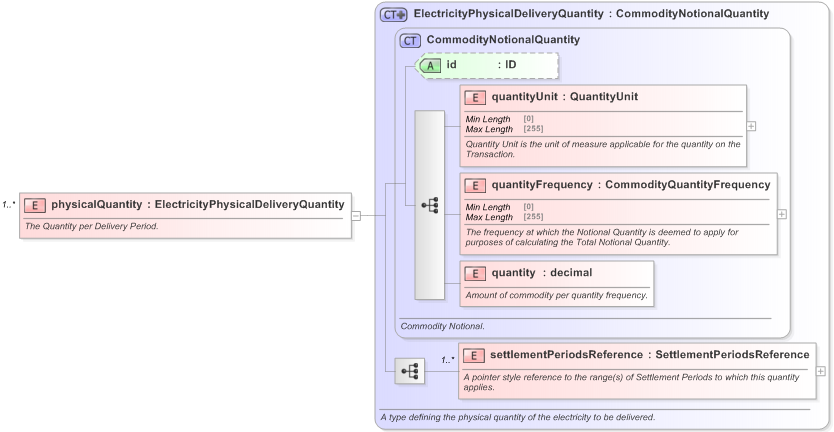Click quantityFrequency : CommodityQuantityFrequency label
Screen dimensions: 834x432
click(631, 185)
